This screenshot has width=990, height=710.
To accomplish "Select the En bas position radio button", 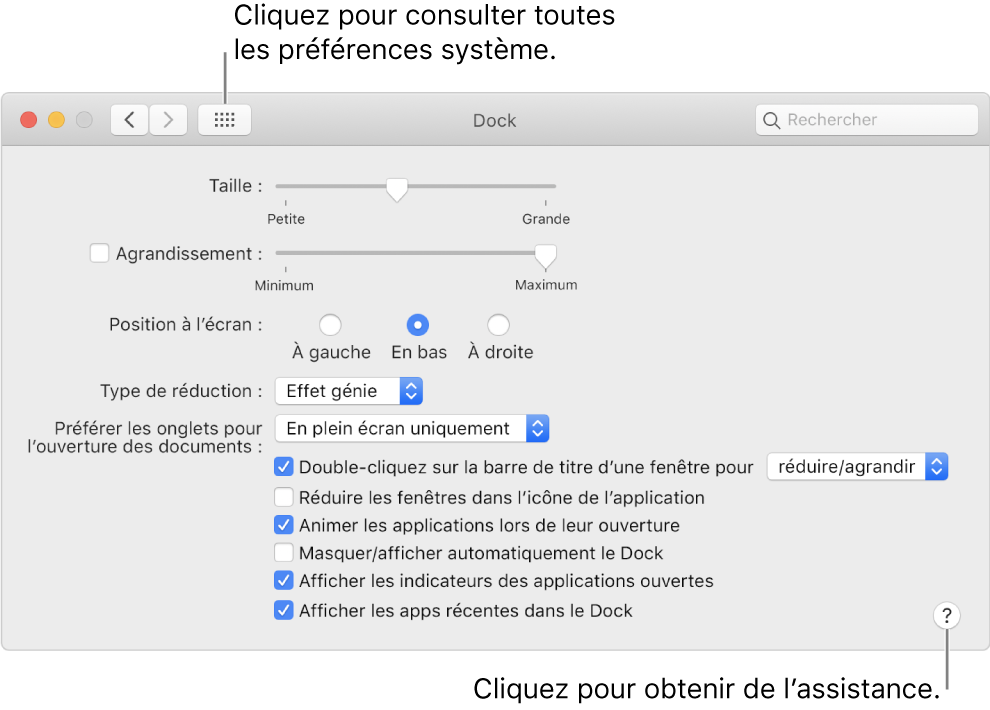I will pos(417,325).
